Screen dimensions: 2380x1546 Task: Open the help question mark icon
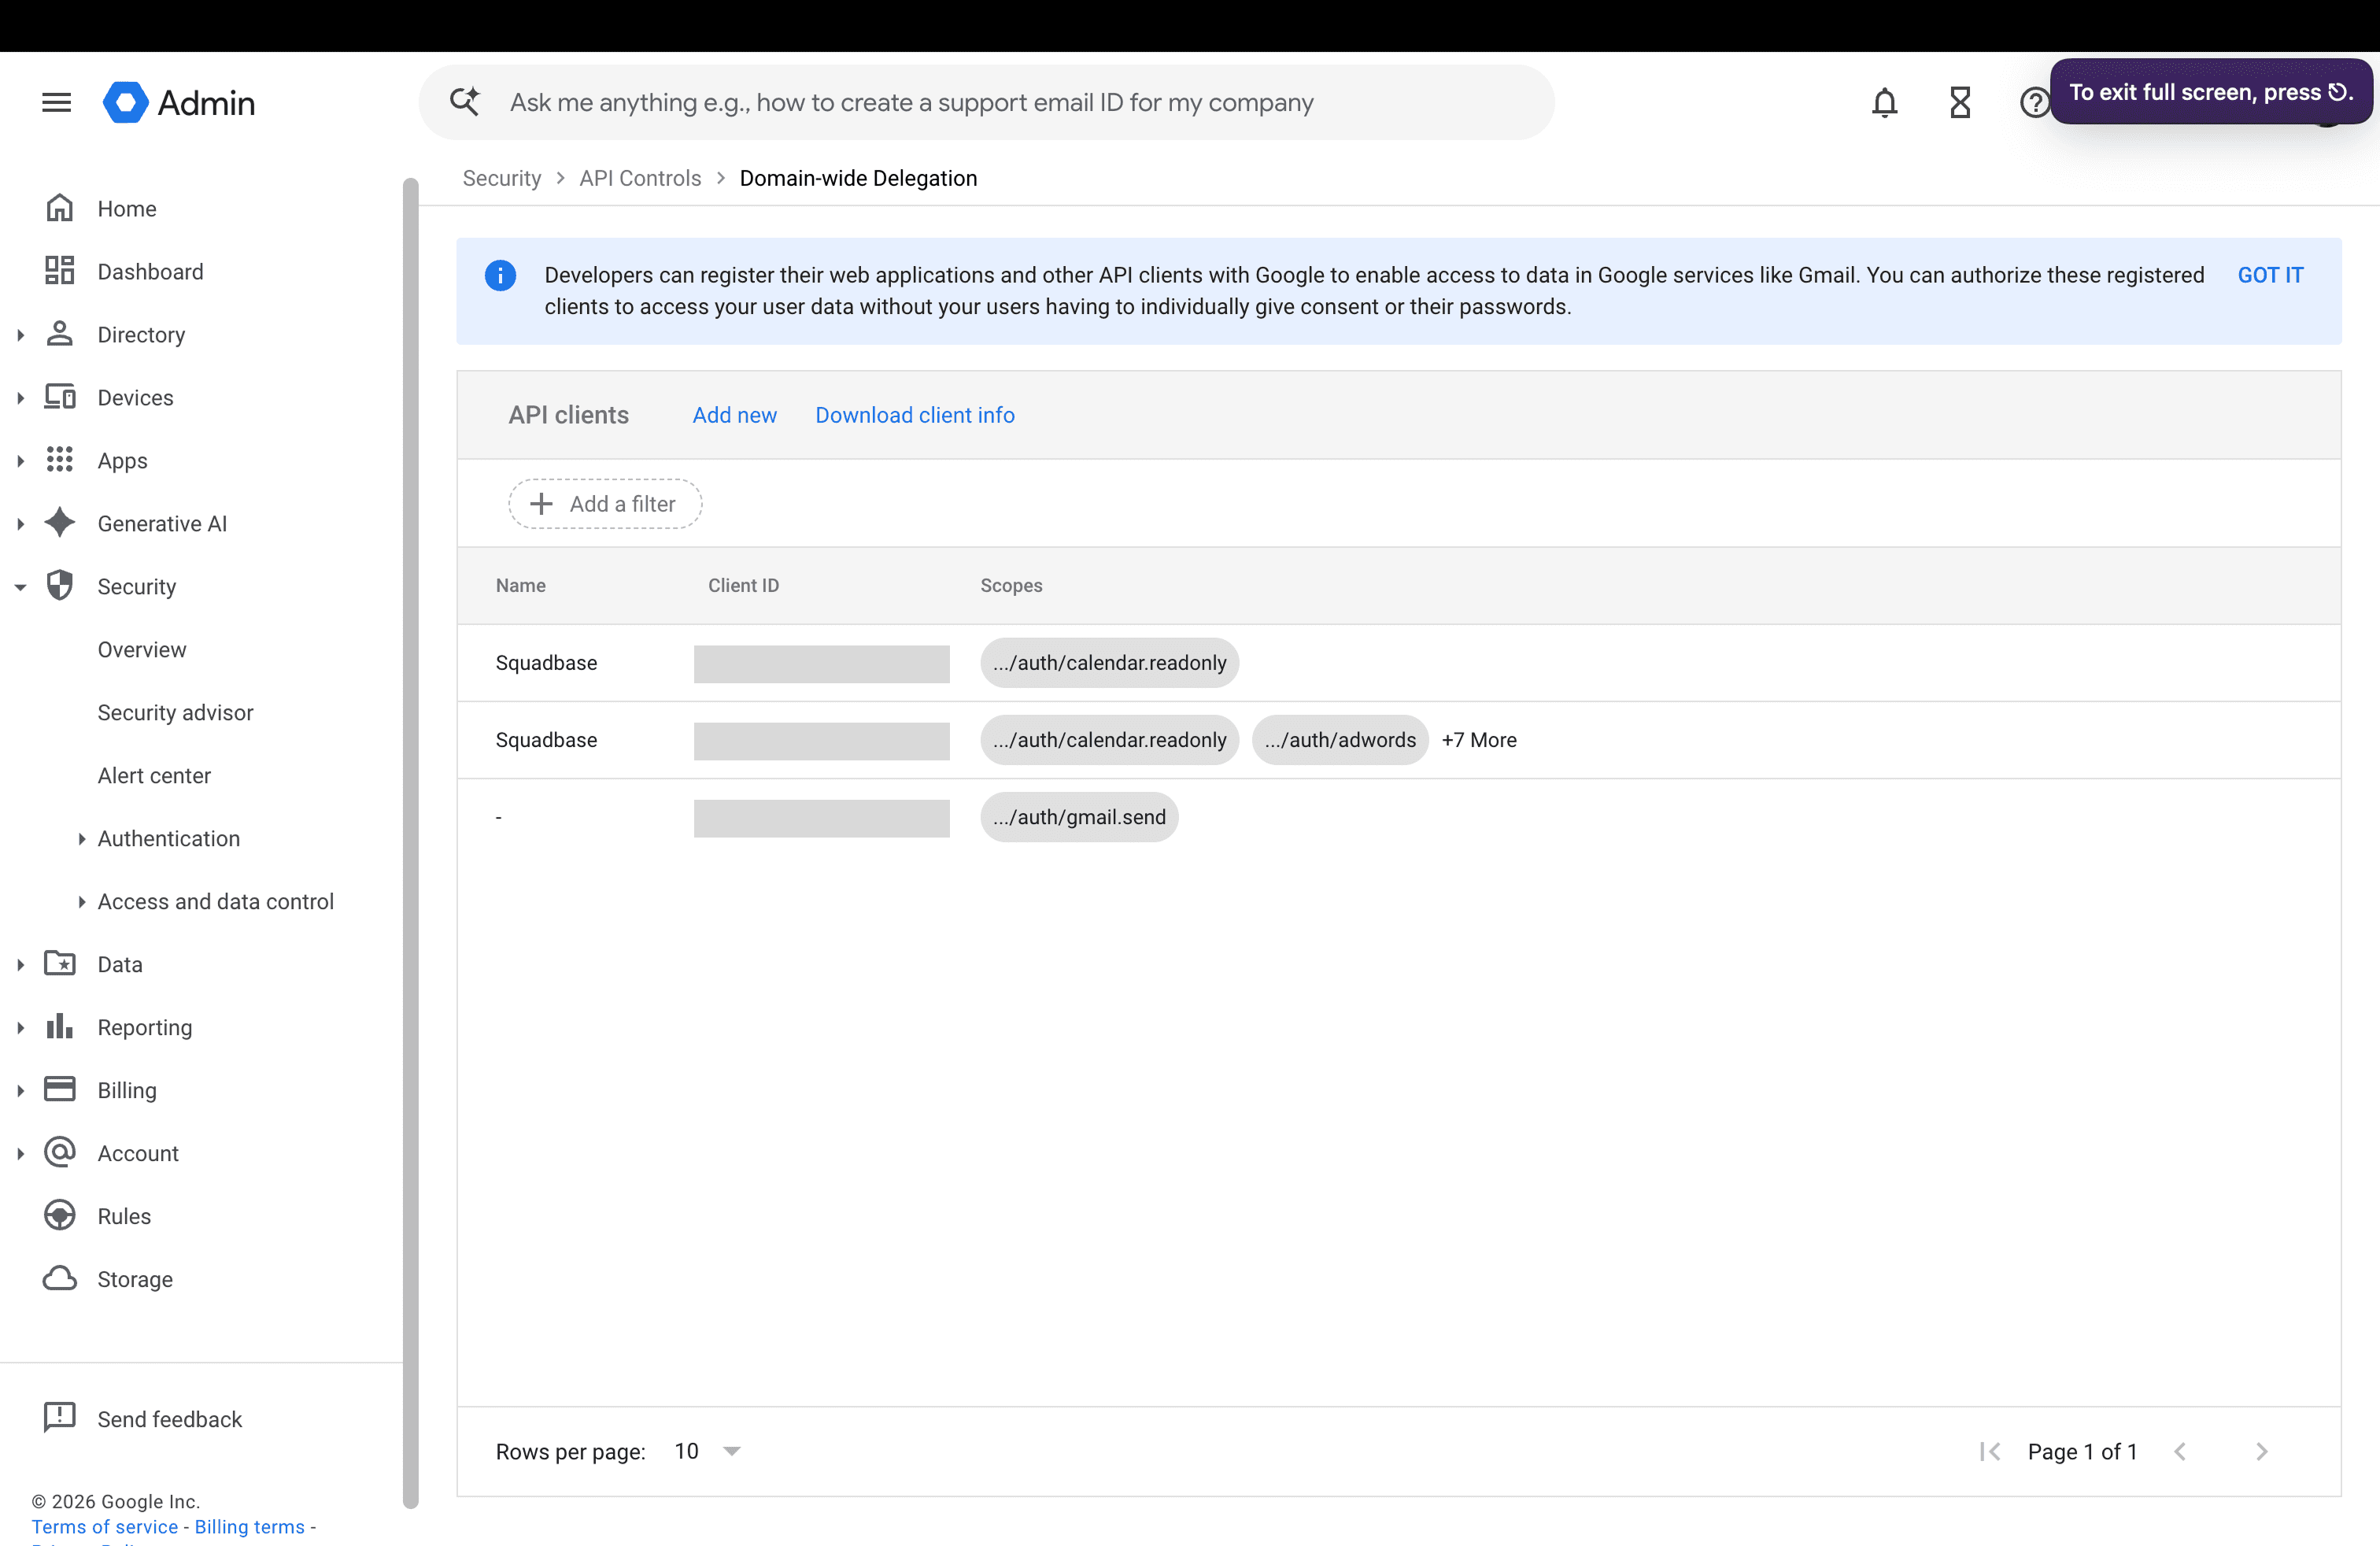(x=2035, y=102)
